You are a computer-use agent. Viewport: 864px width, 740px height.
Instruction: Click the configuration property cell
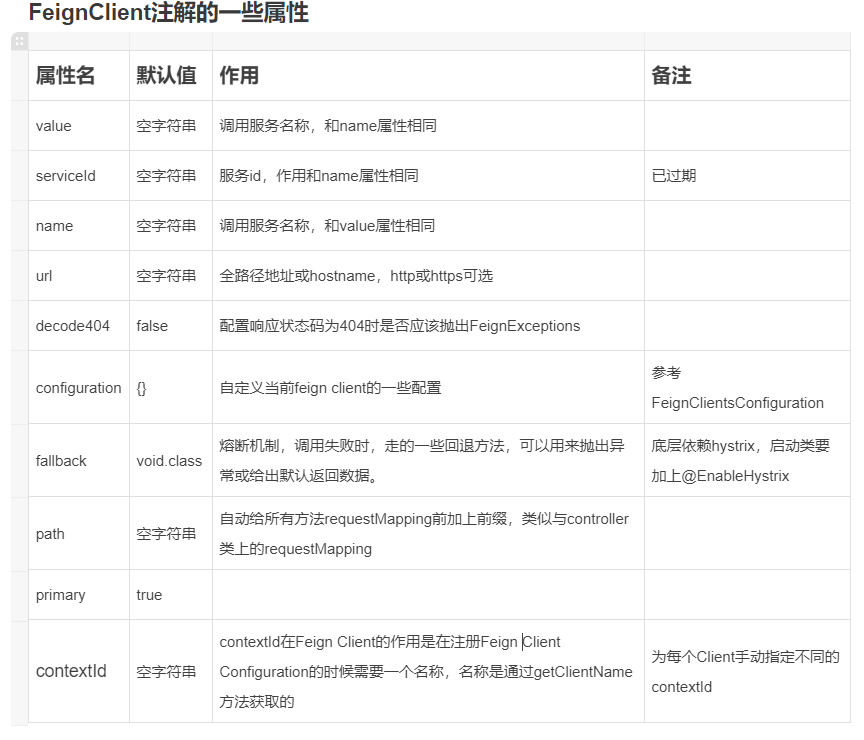[78, 388]
